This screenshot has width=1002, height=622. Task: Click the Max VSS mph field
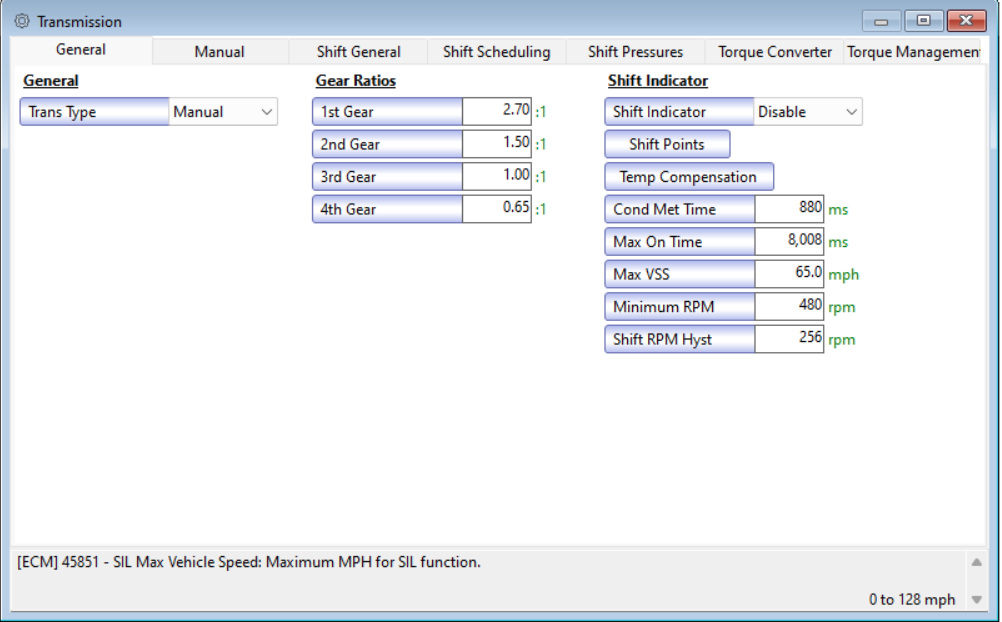[789, 274]
